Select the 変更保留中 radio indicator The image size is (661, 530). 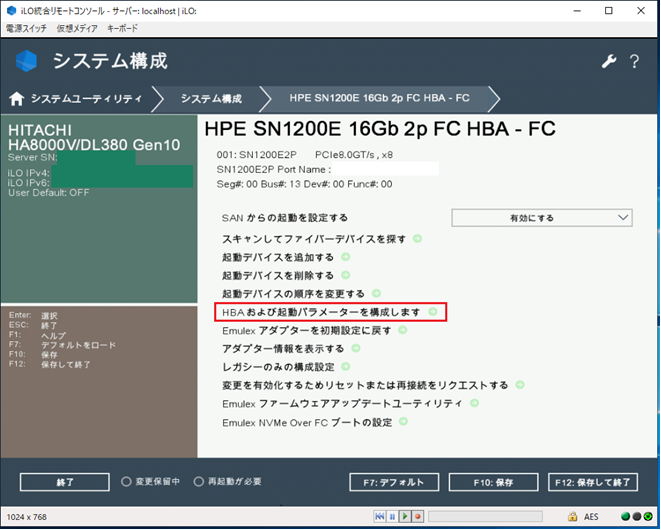[126, 482]
